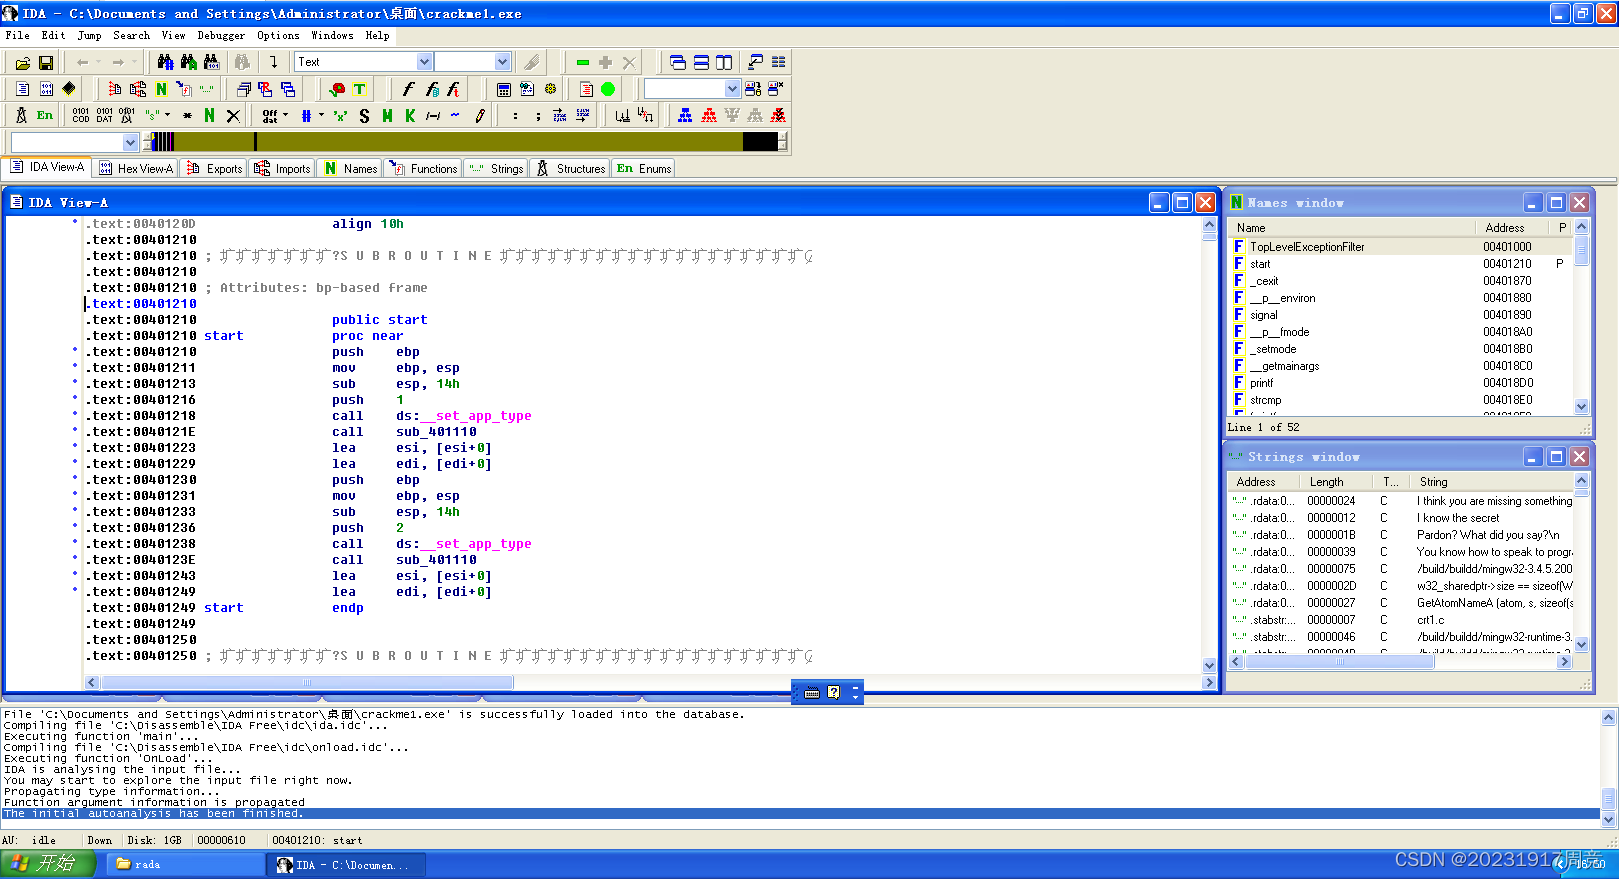Click Names window scroll down arrow
This screenshot has height=879, width=1619.
[x=1581, y=407]
